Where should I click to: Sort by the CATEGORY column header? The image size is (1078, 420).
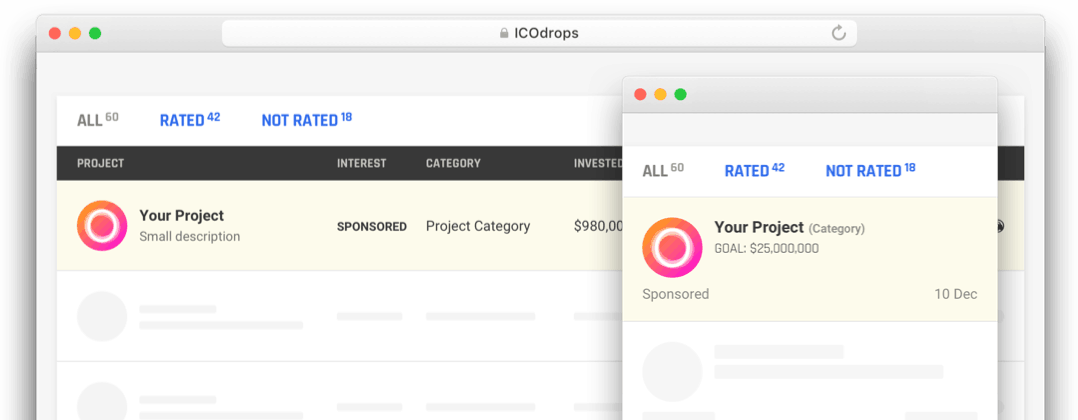453,163
